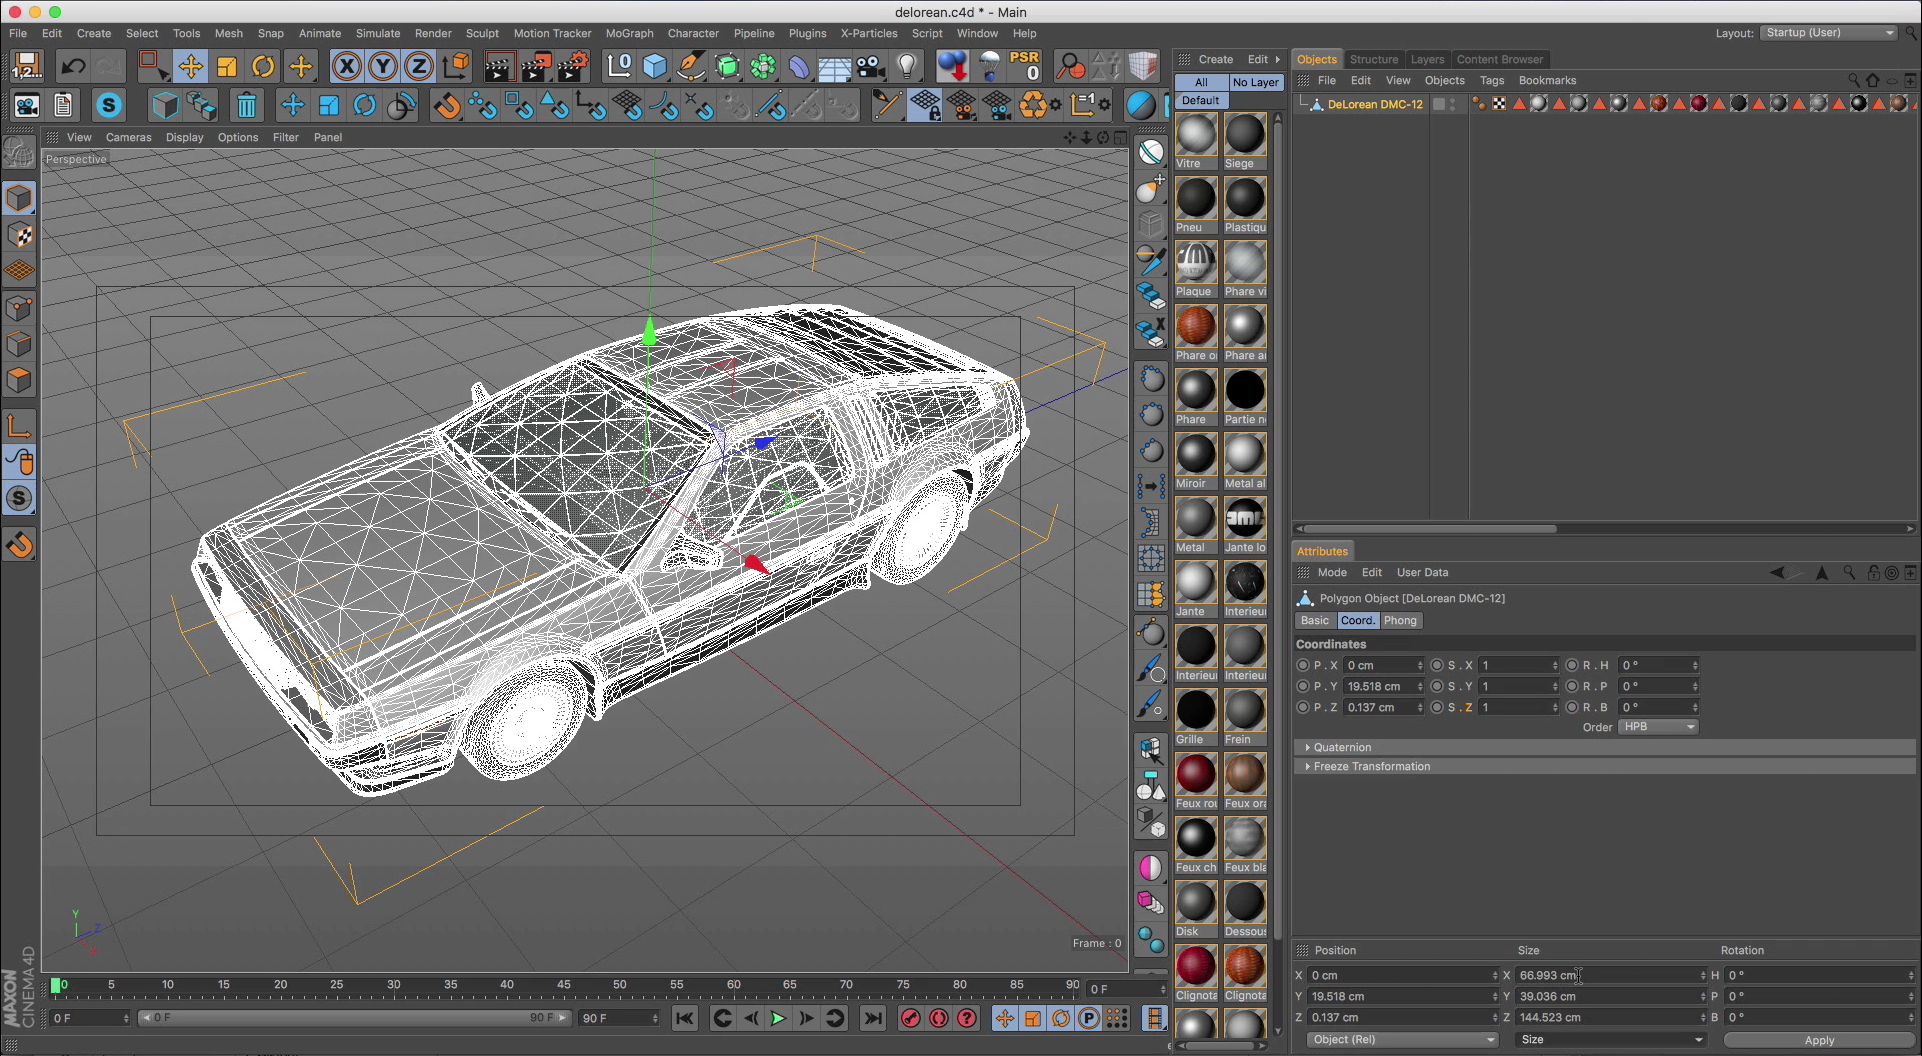Select DeLorean DMC-12 object in tree

pos(1375,104)
